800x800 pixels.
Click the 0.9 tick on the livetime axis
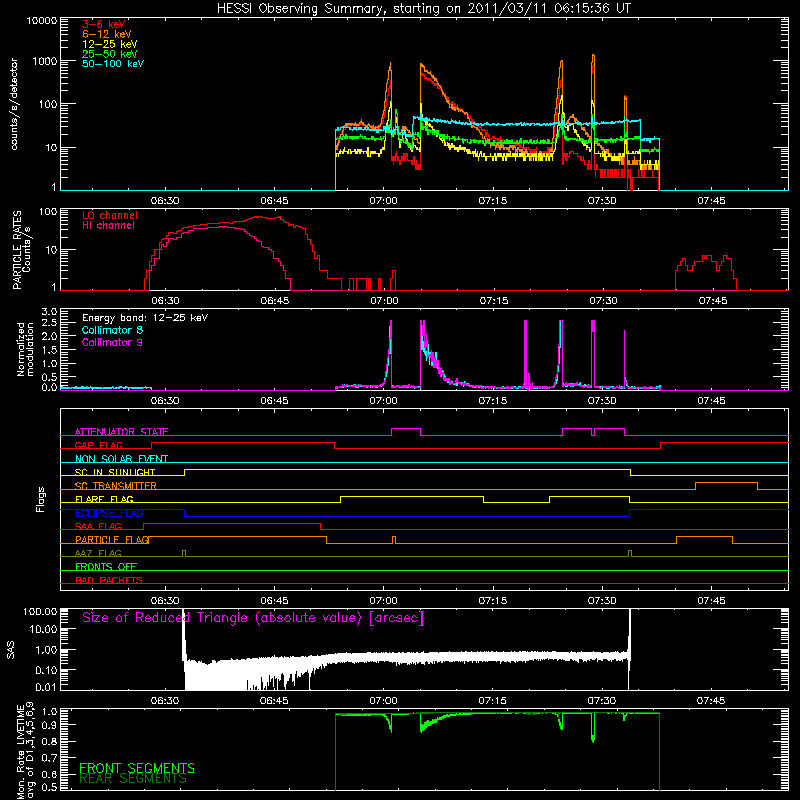coord(51,725)
